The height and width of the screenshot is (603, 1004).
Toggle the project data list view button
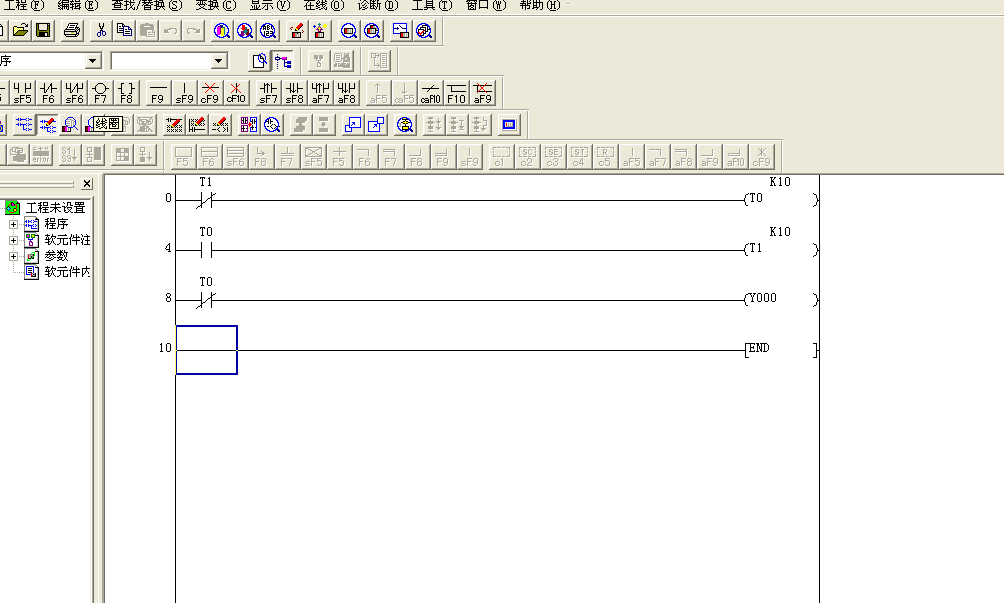(283, 61)
